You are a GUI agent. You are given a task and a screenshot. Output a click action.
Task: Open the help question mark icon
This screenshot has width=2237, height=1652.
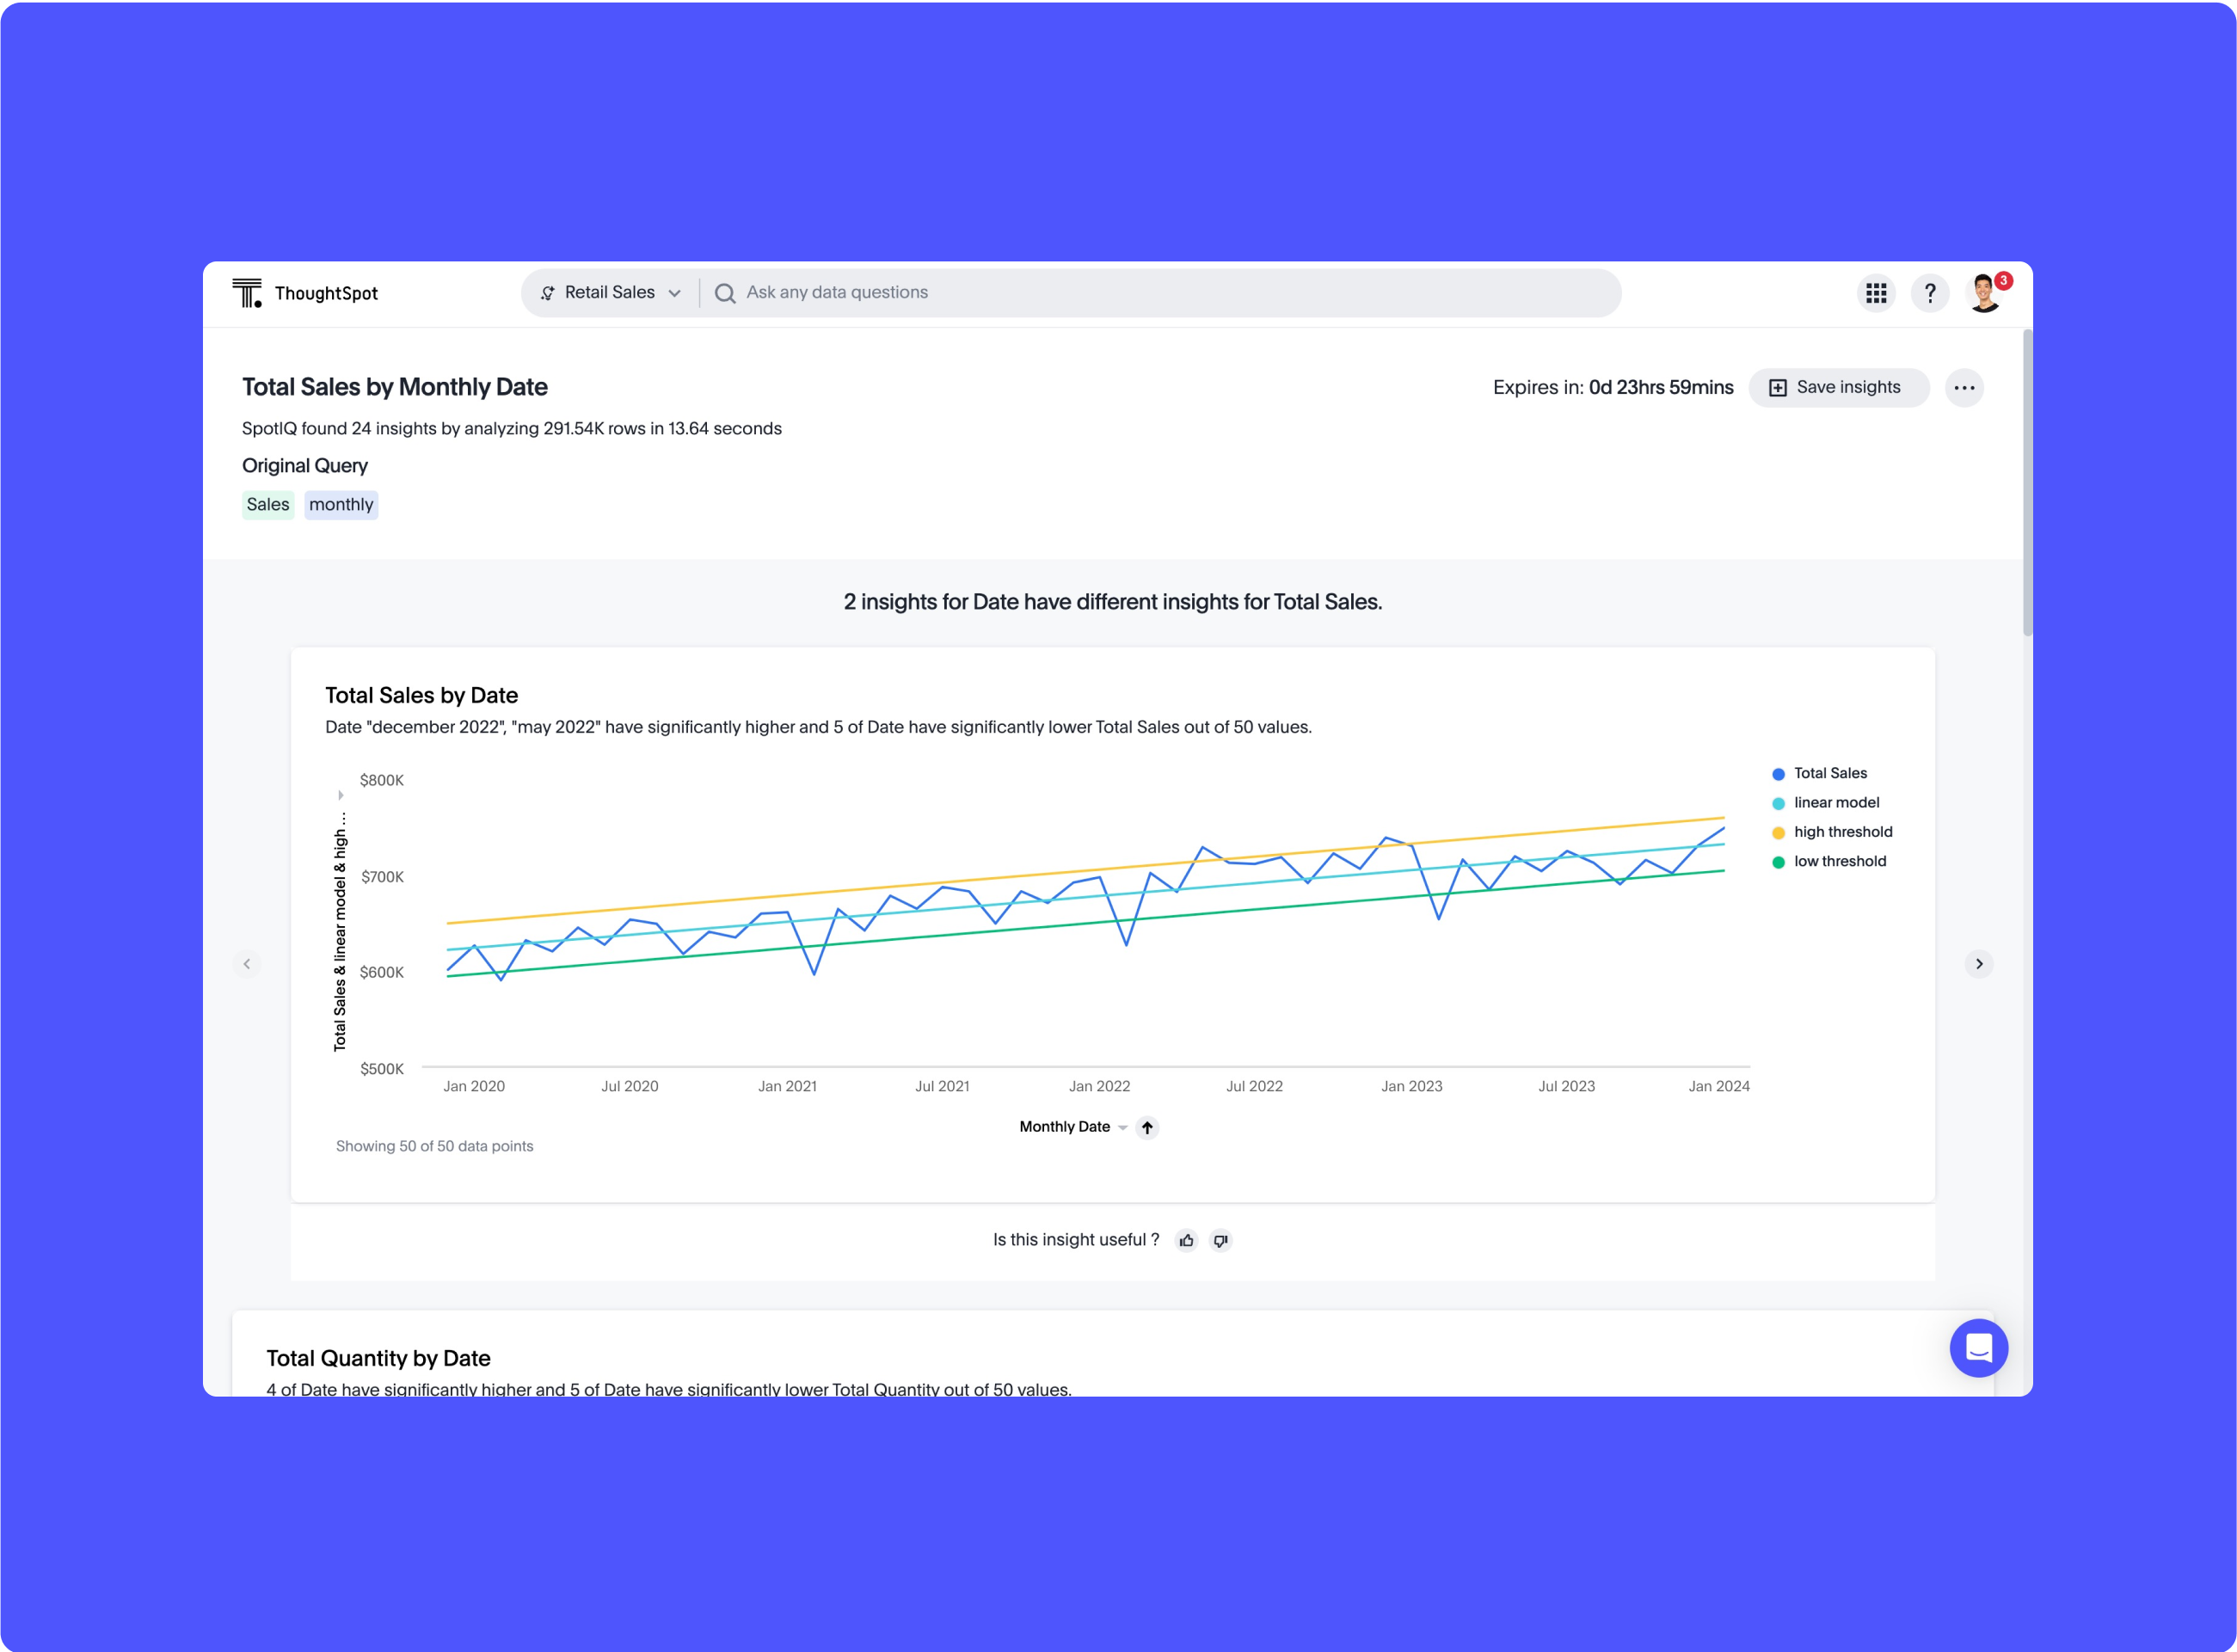click(1930, 293)
